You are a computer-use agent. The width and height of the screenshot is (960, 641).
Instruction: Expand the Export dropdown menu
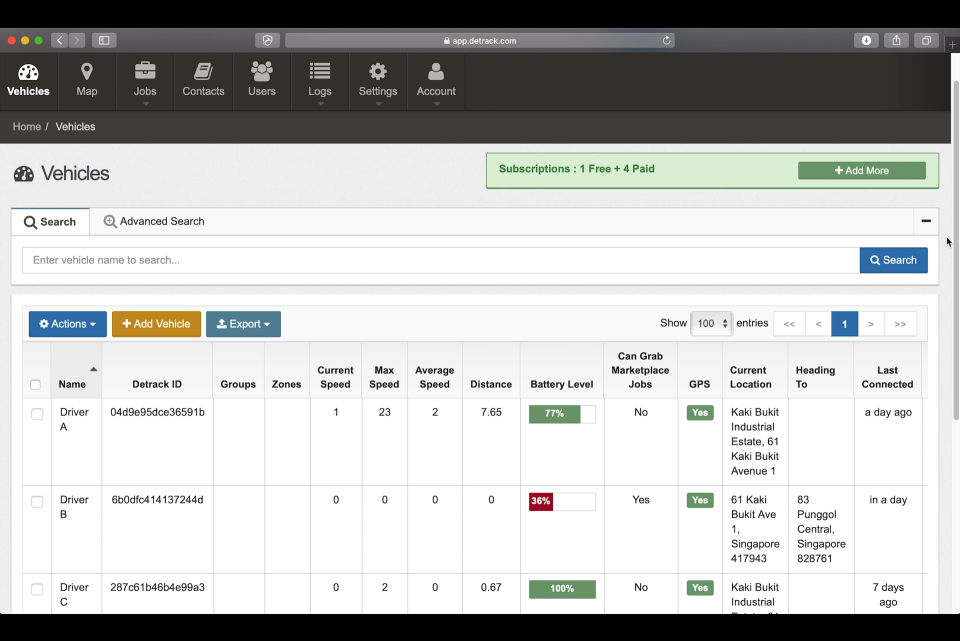(x=243, y=324)
